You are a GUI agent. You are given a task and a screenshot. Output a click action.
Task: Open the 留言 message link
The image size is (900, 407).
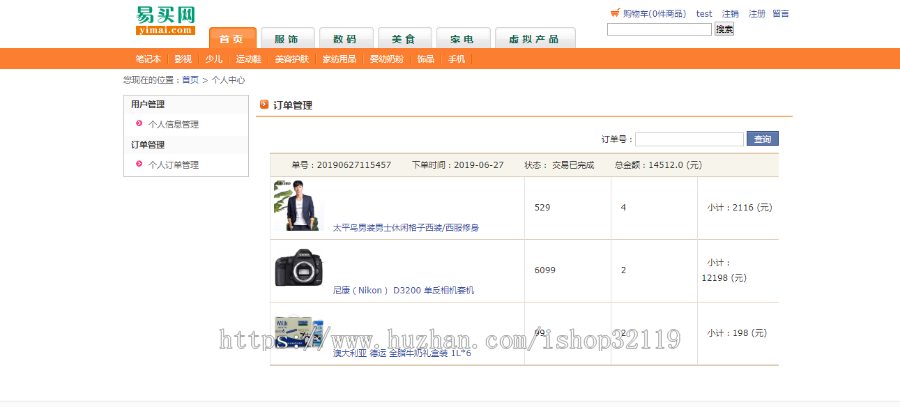tap(781, 14)
